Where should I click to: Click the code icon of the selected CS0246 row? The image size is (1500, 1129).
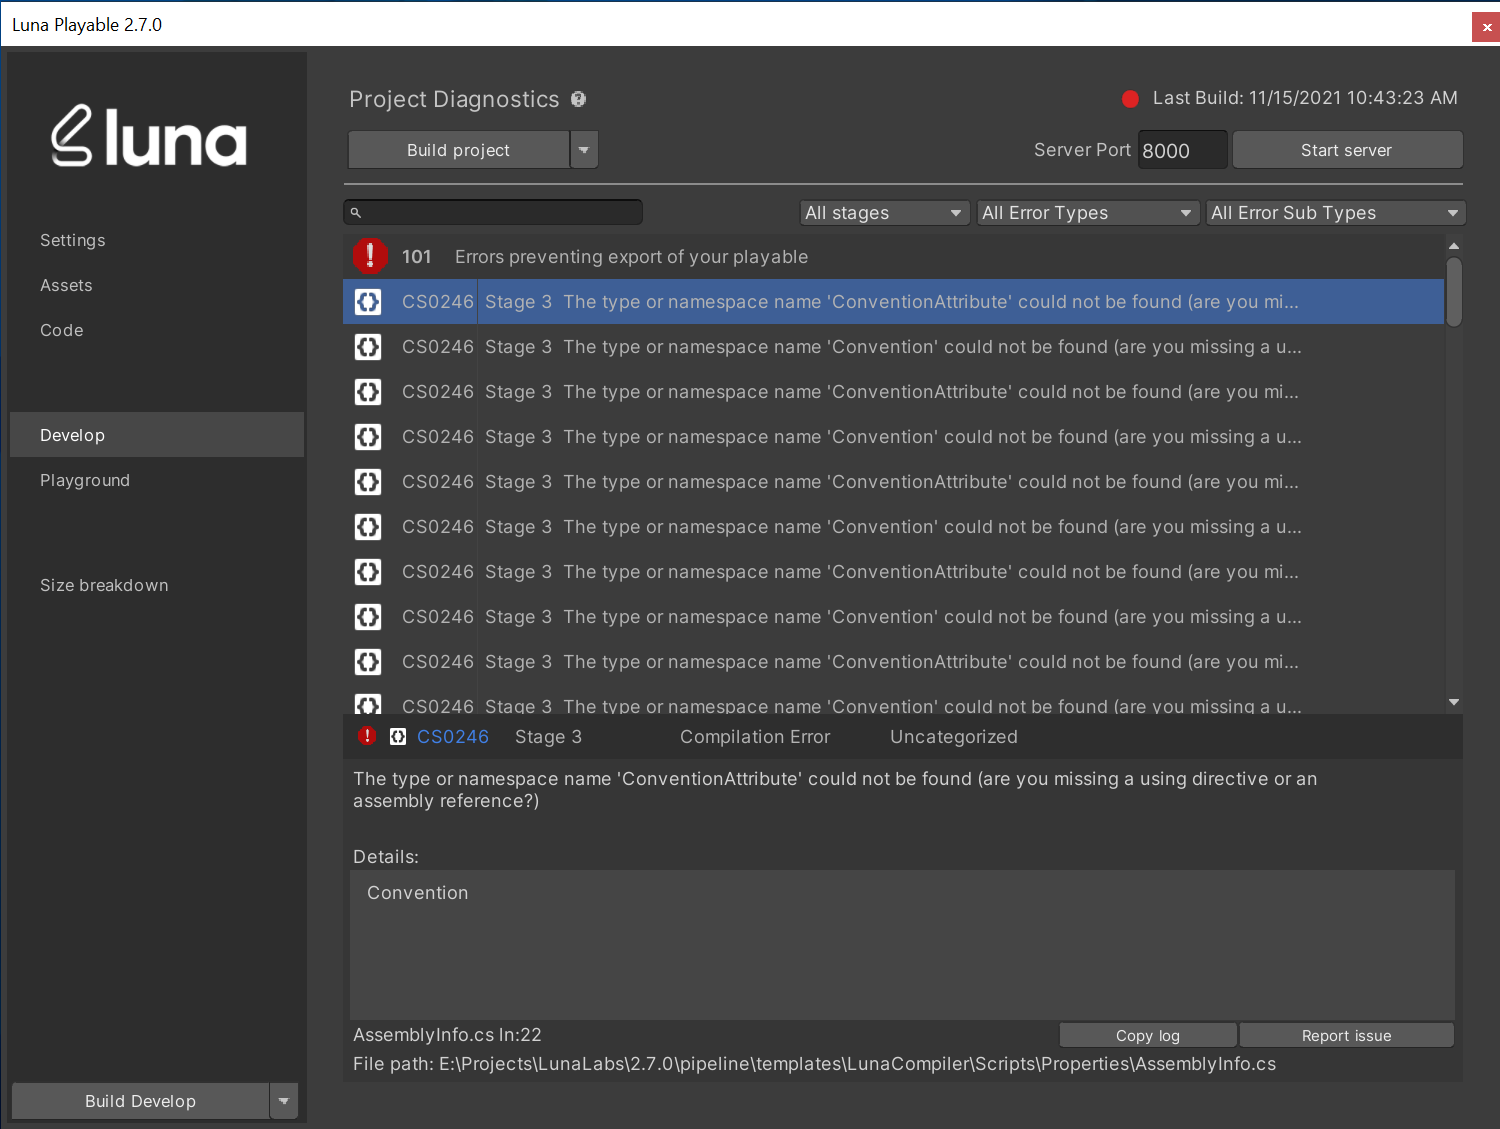pyautogui.click(x=368, y=302)
